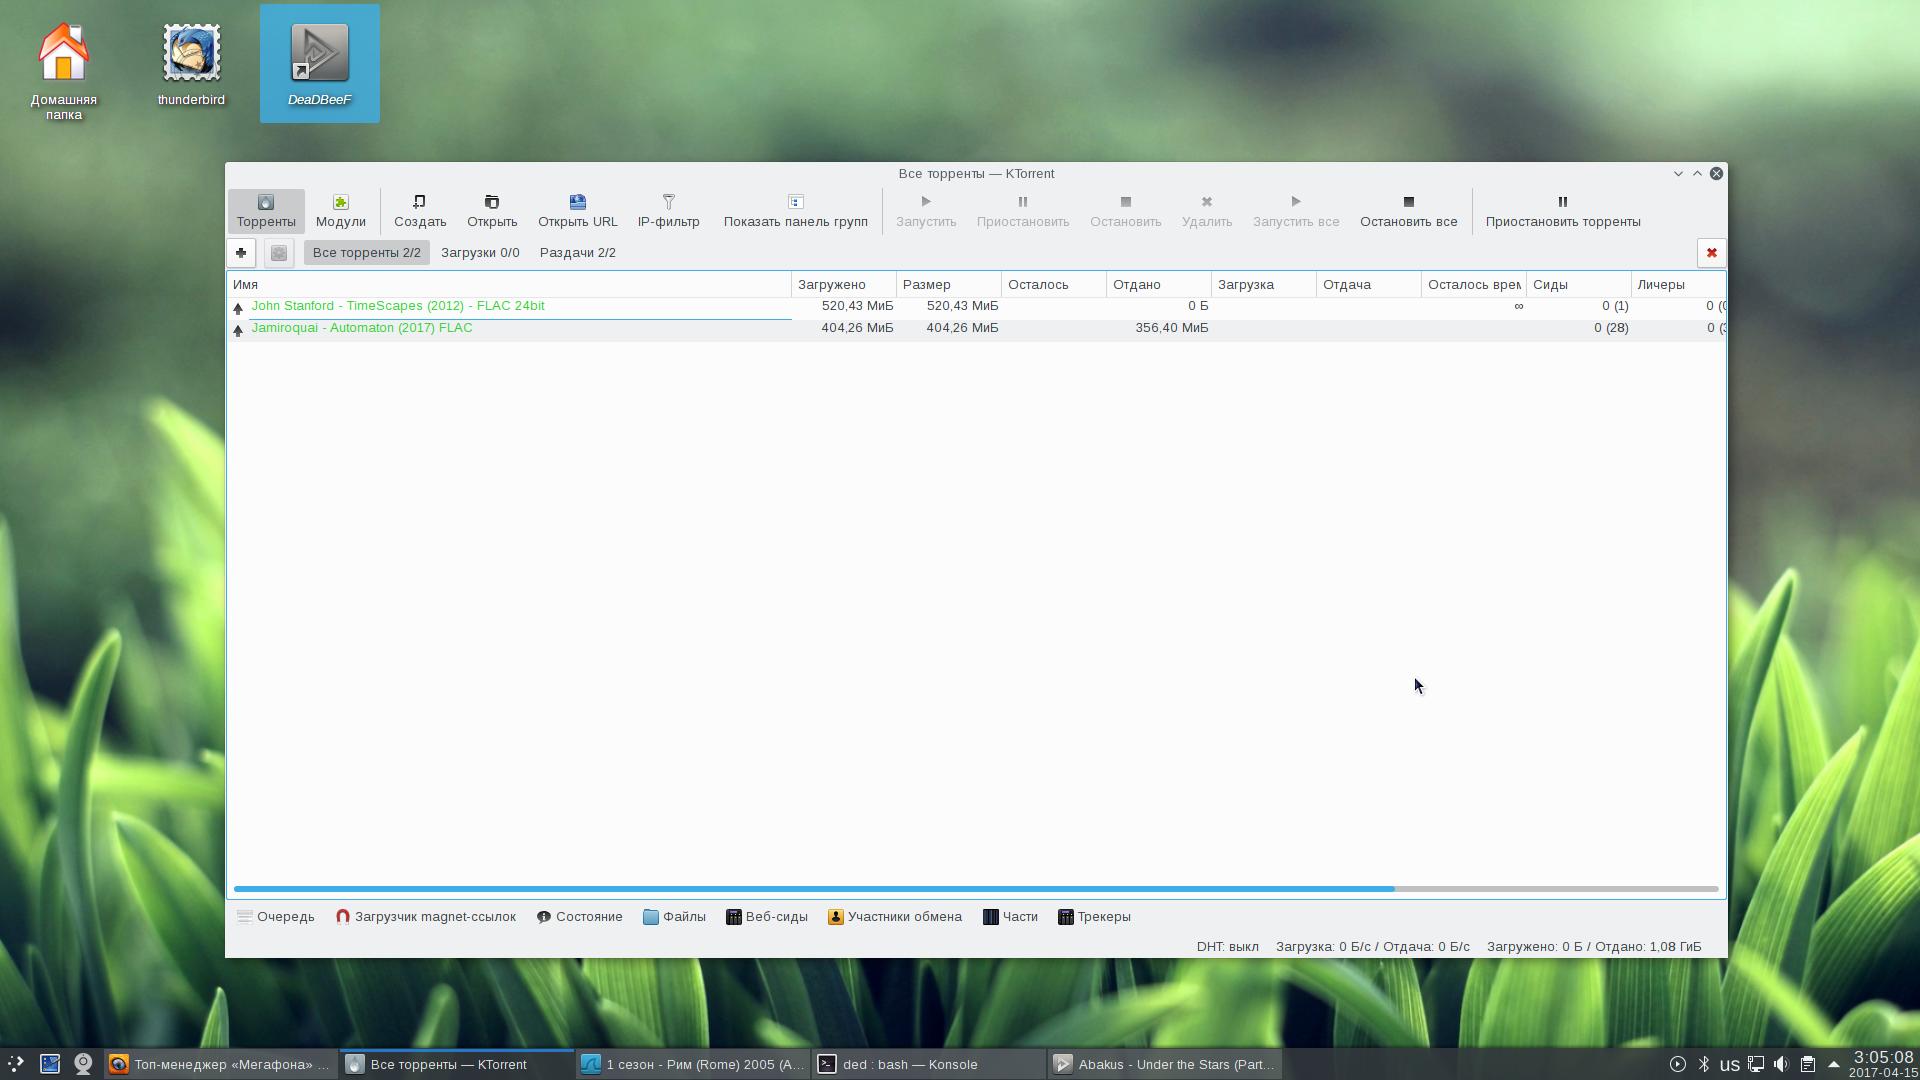Close the current tab with the red X
The image size is (1920, 1080).
click(1711, 253)
